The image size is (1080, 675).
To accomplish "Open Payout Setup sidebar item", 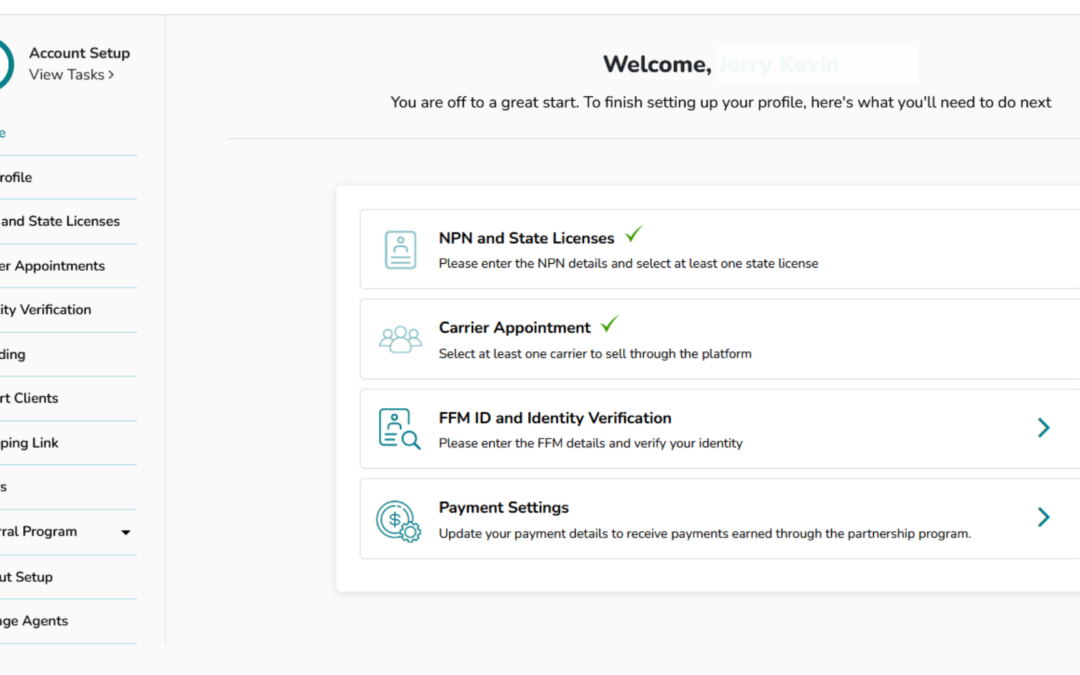I will click(x=26, y=577).
